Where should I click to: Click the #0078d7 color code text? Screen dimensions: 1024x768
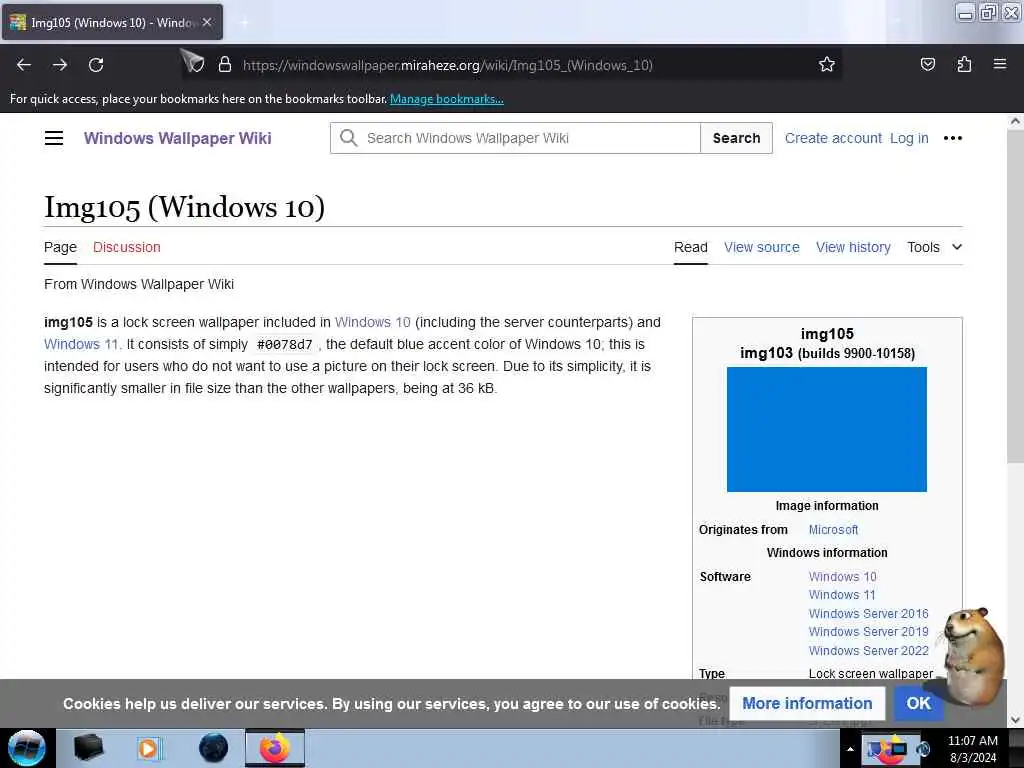coord(285,344)
